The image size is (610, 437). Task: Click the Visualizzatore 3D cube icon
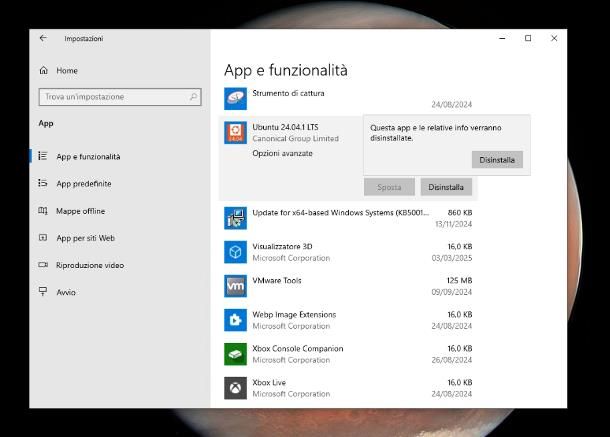(x=235, y=252)
